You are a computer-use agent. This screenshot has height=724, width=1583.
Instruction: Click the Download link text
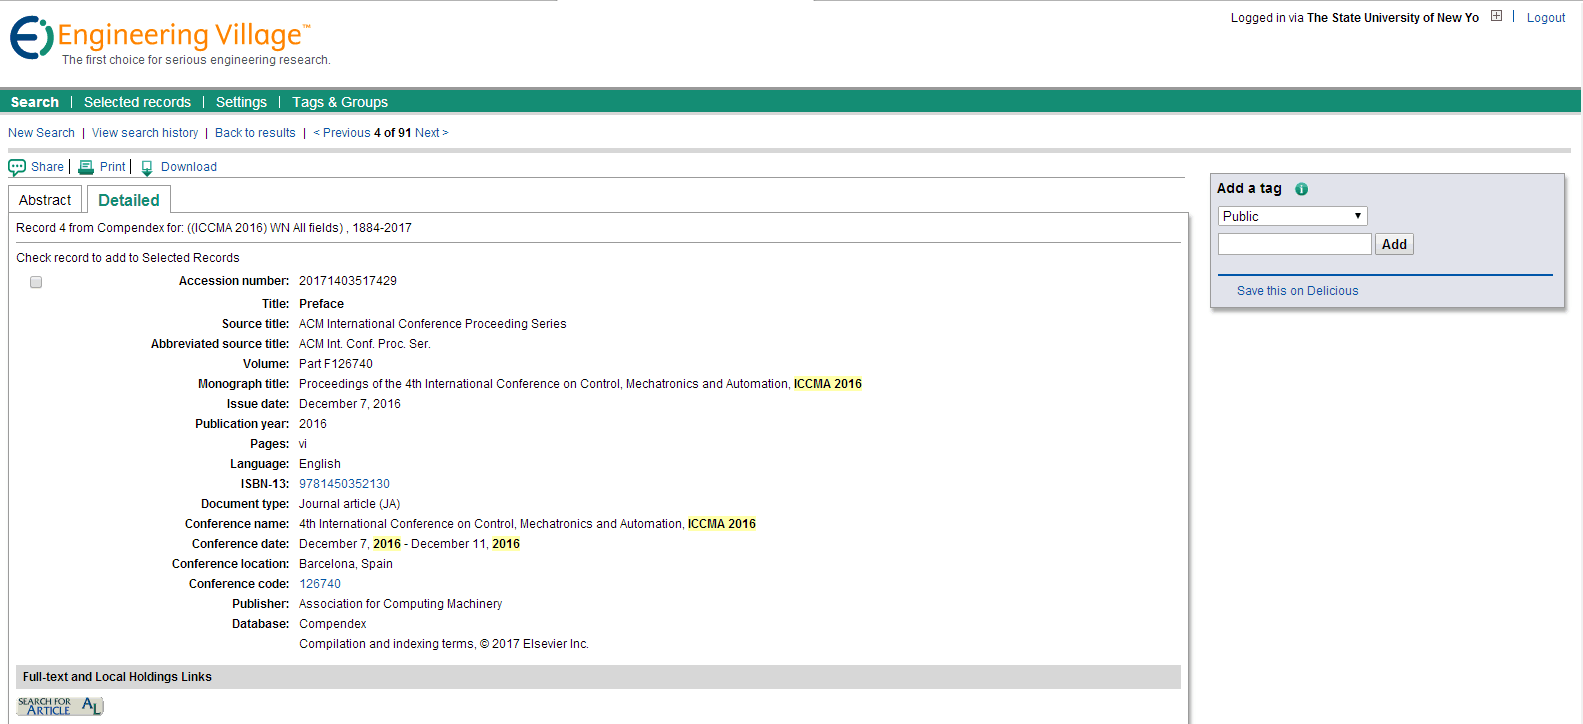(x=189, y=167)
